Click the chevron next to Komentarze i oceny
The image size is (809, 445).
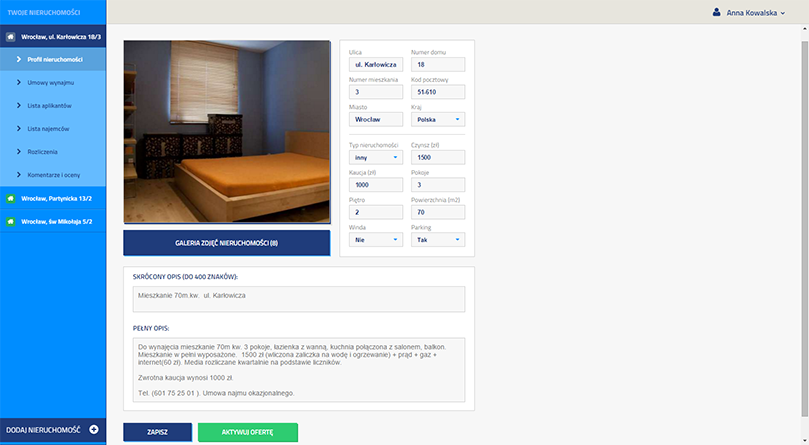tap(19, 175)
